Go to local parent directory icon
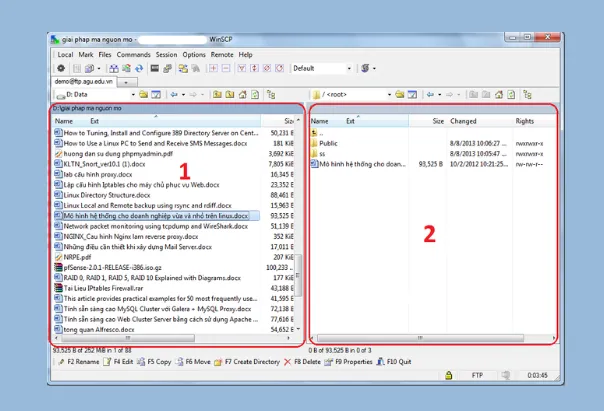 (217, 94)
